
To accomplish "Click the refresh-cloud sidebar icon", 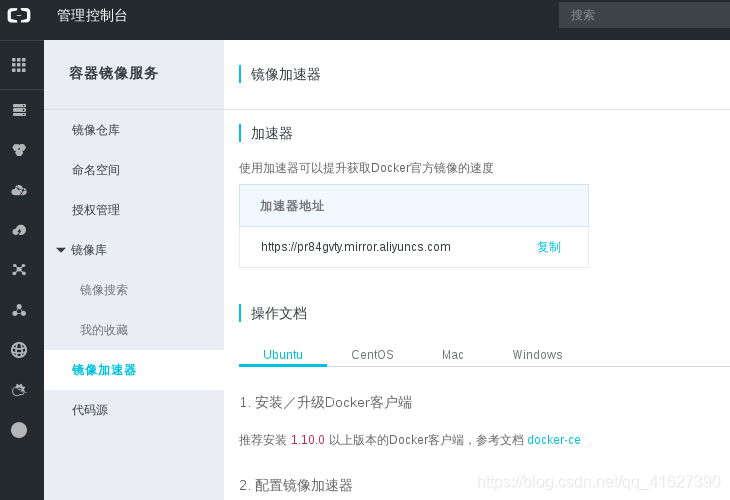I will point(19,390).
